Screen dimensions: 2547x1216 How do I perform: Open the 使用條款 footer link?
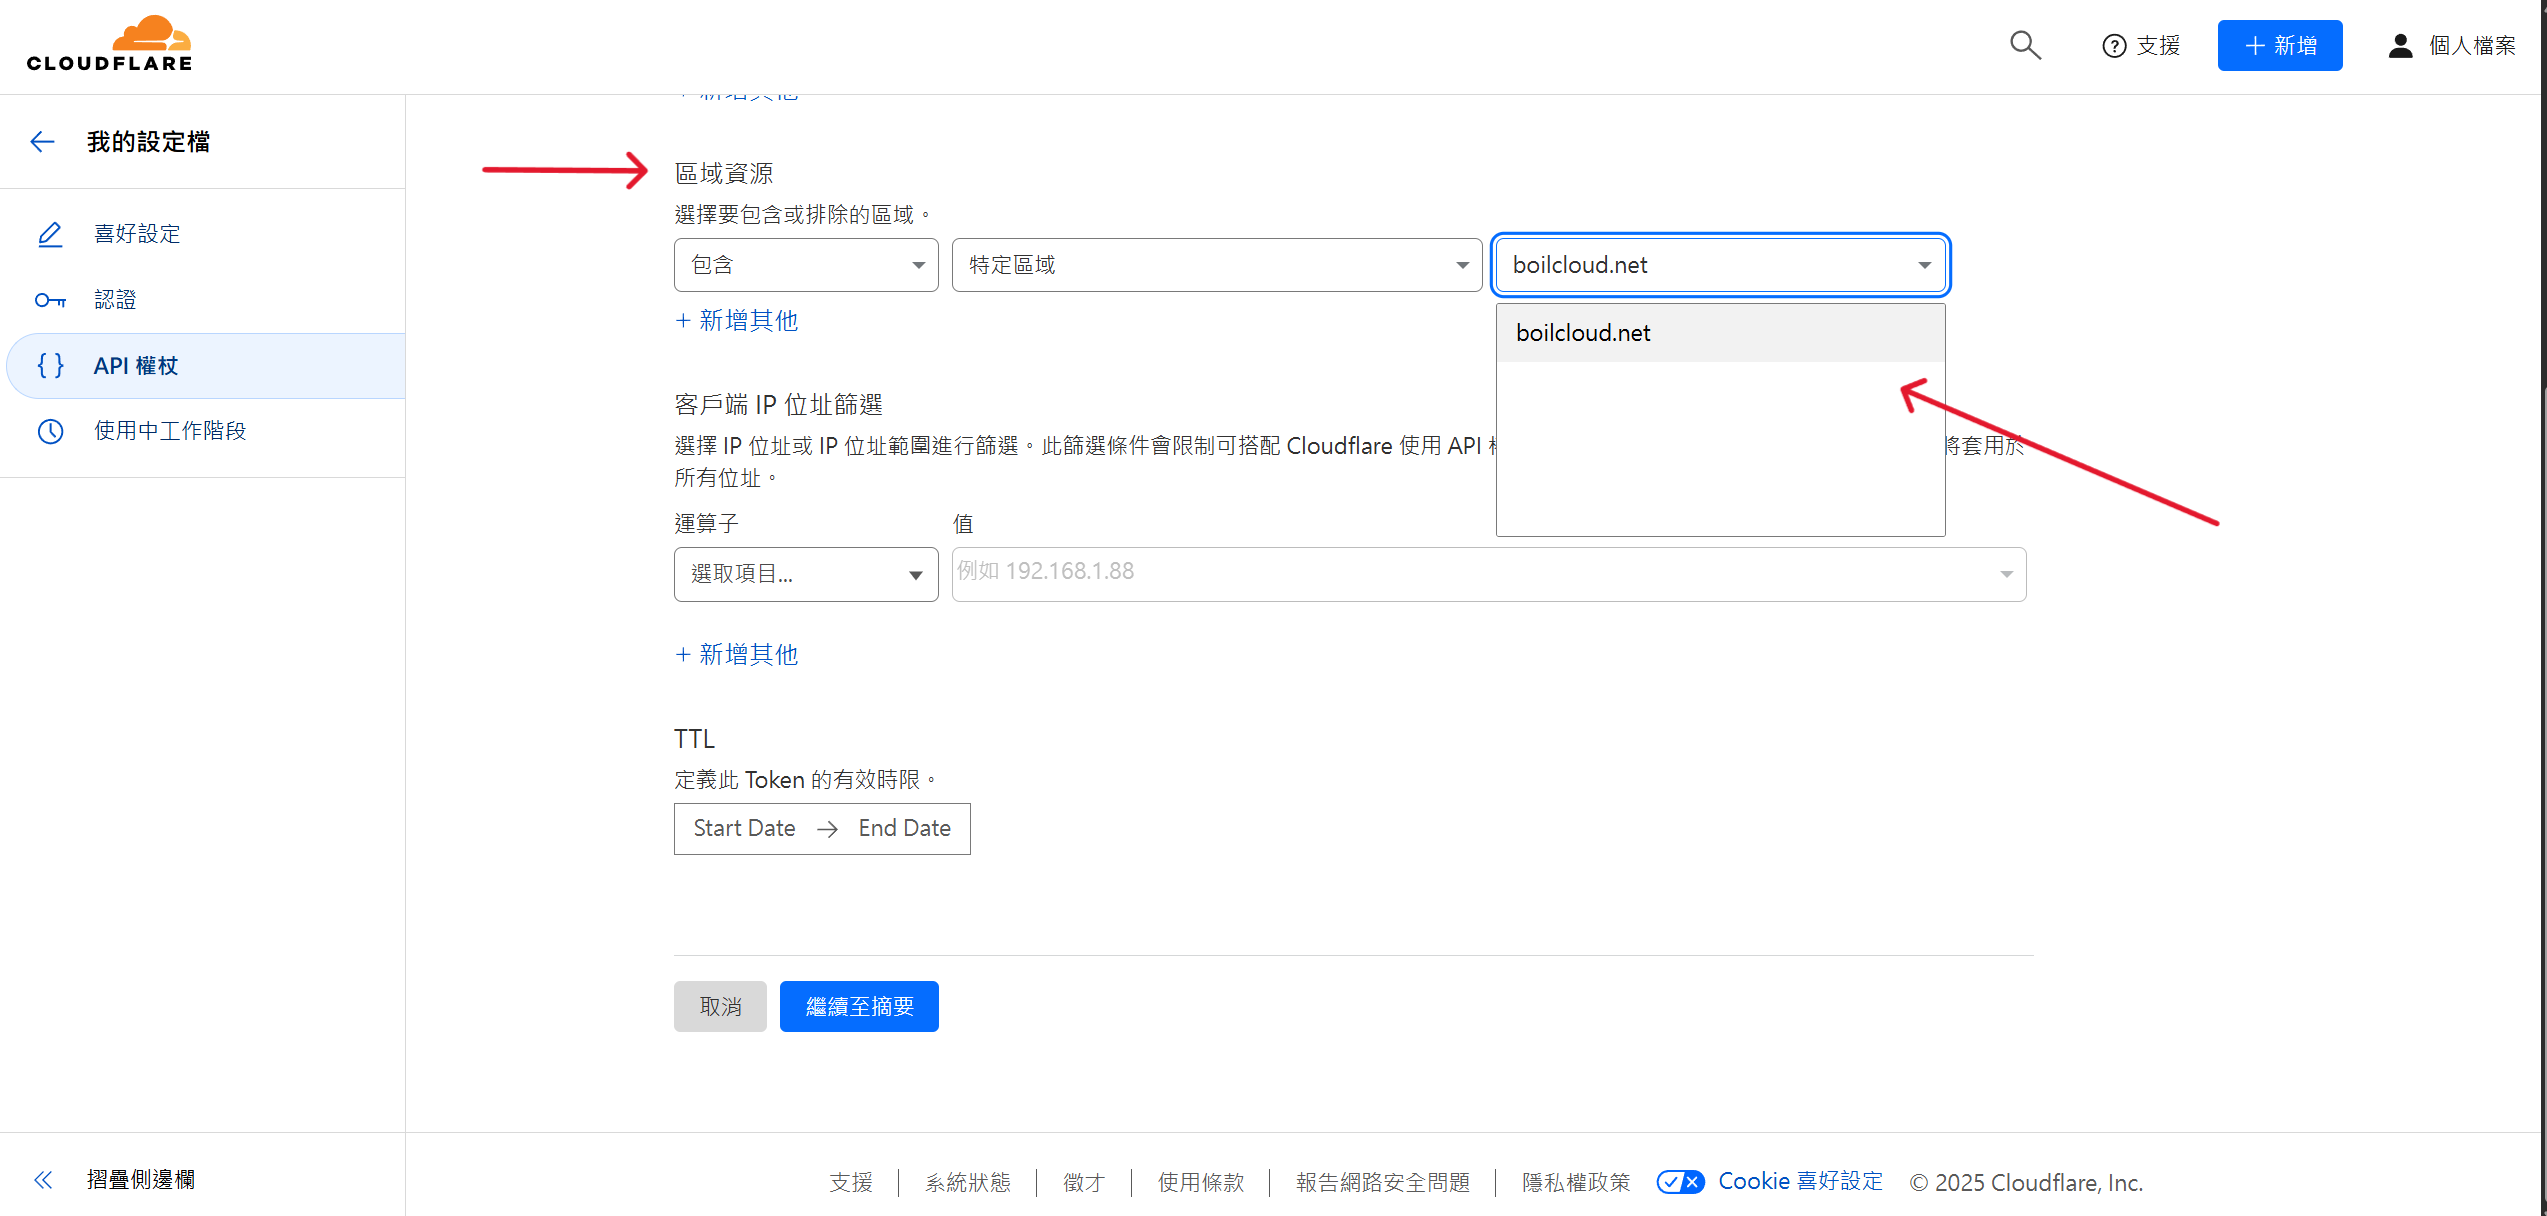1200,1183
